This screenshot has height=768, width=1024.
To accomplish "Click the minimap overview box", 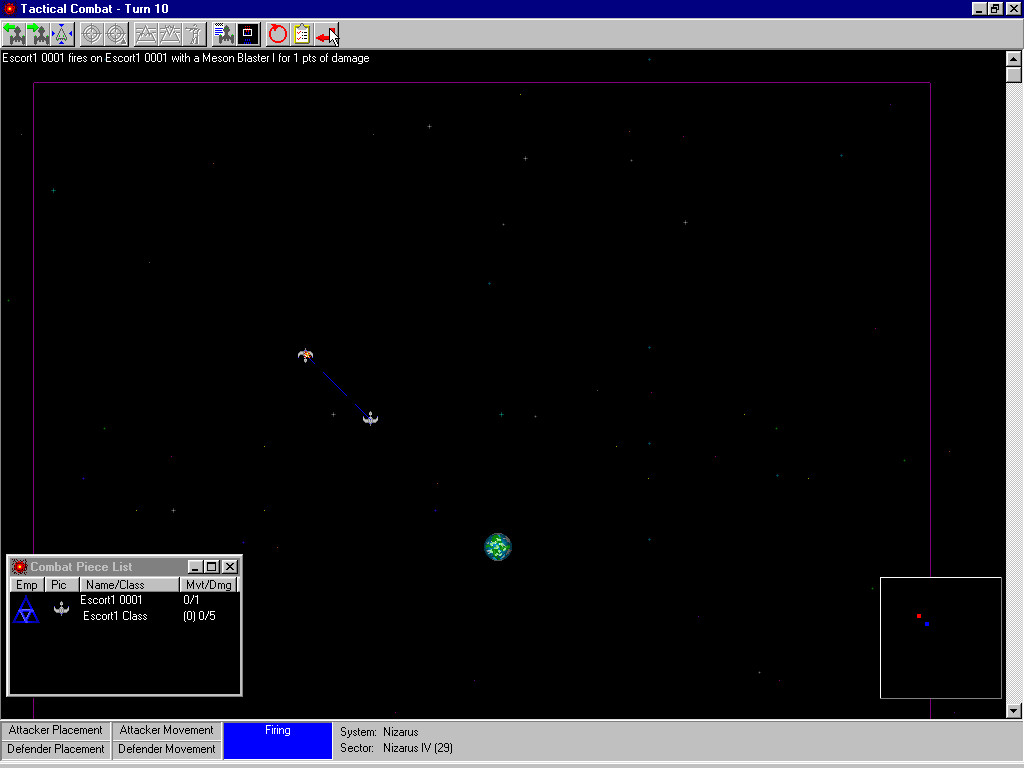I will click(940, 638).
